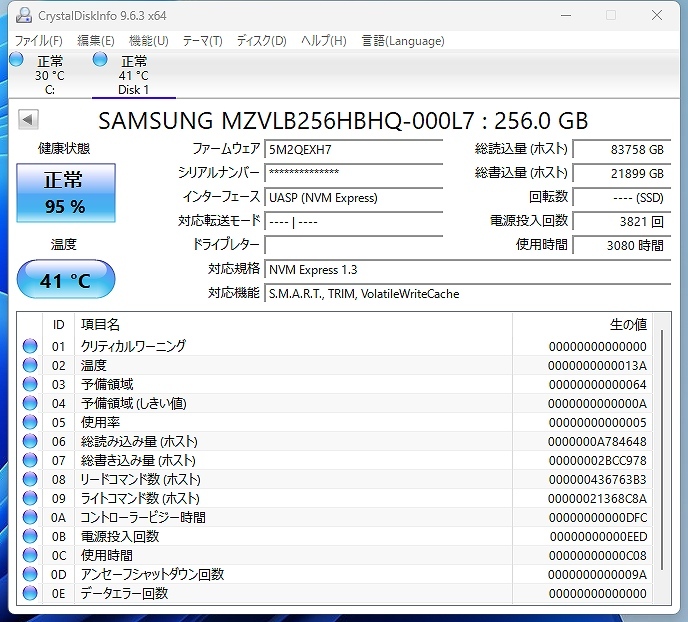The width and height of the screenshot is (688, 622).
Task: Click the masked serial number field
Action: [354, 173]
